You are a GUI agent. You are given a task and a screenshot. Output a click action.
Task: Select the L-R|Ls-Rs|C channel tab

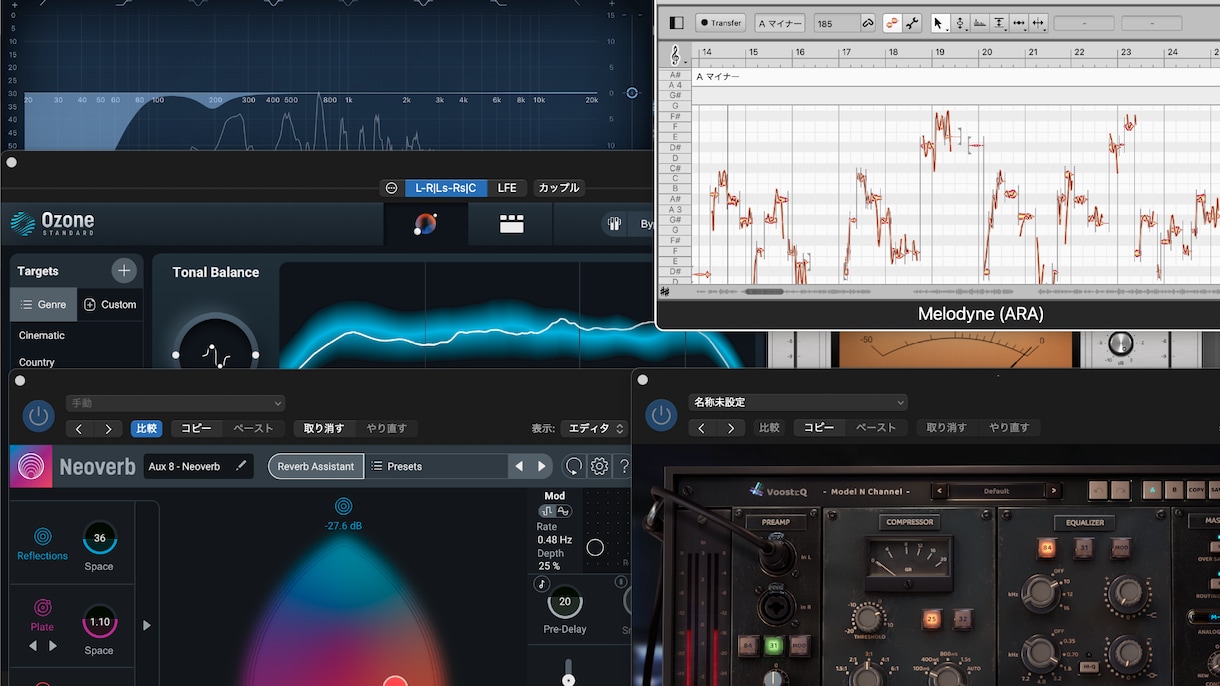pos(446,188)
